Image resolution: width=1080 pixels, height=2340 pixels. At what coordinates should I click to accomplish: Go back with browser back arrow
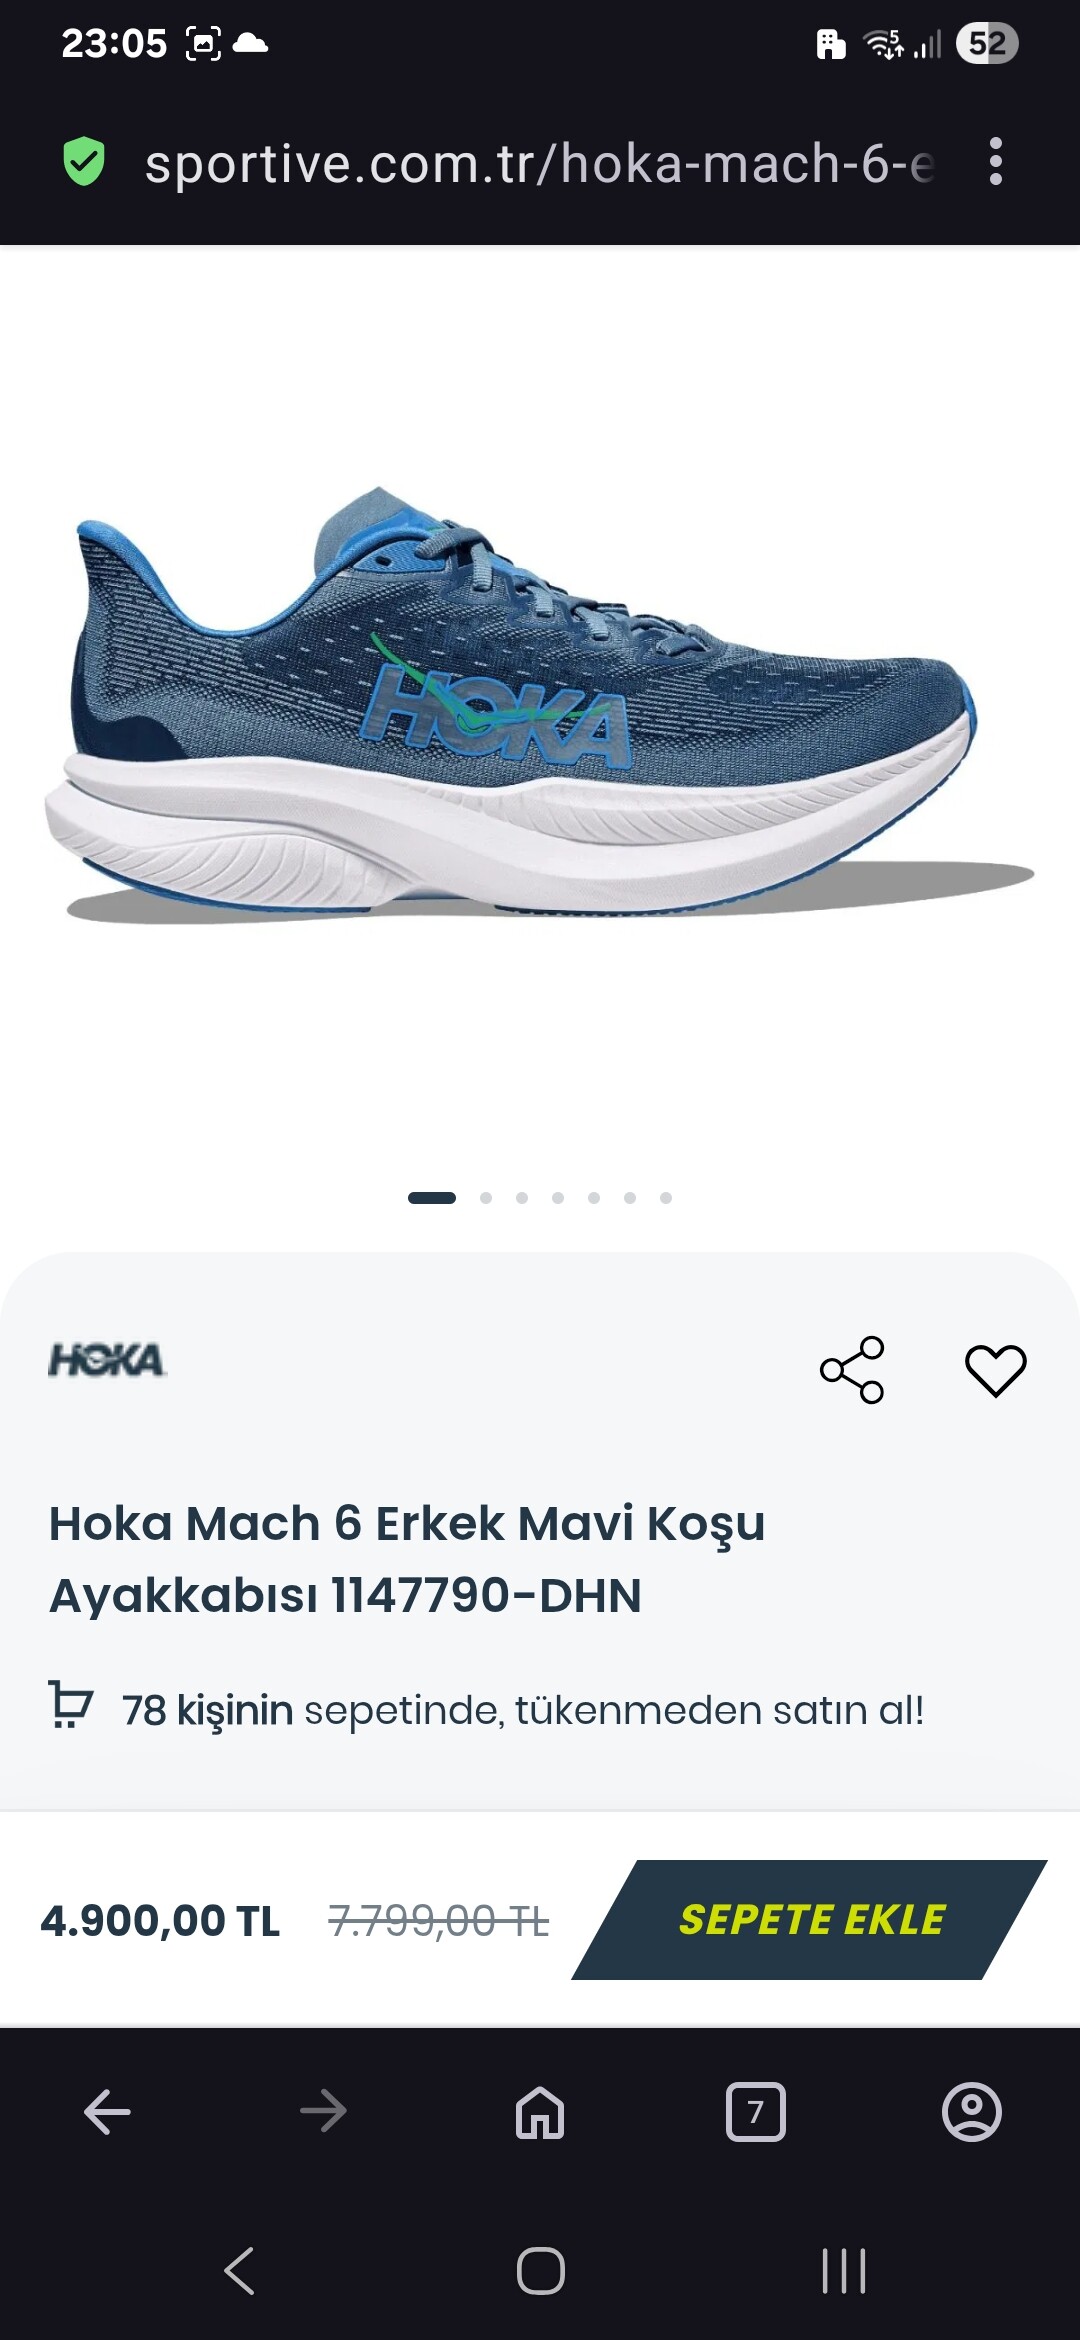(107, 2112)
